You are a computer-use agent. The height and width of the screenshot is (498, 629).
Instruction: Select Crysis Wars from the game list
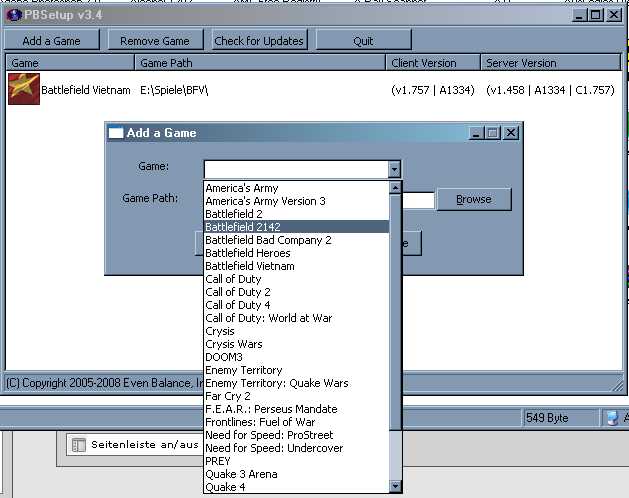296,344
